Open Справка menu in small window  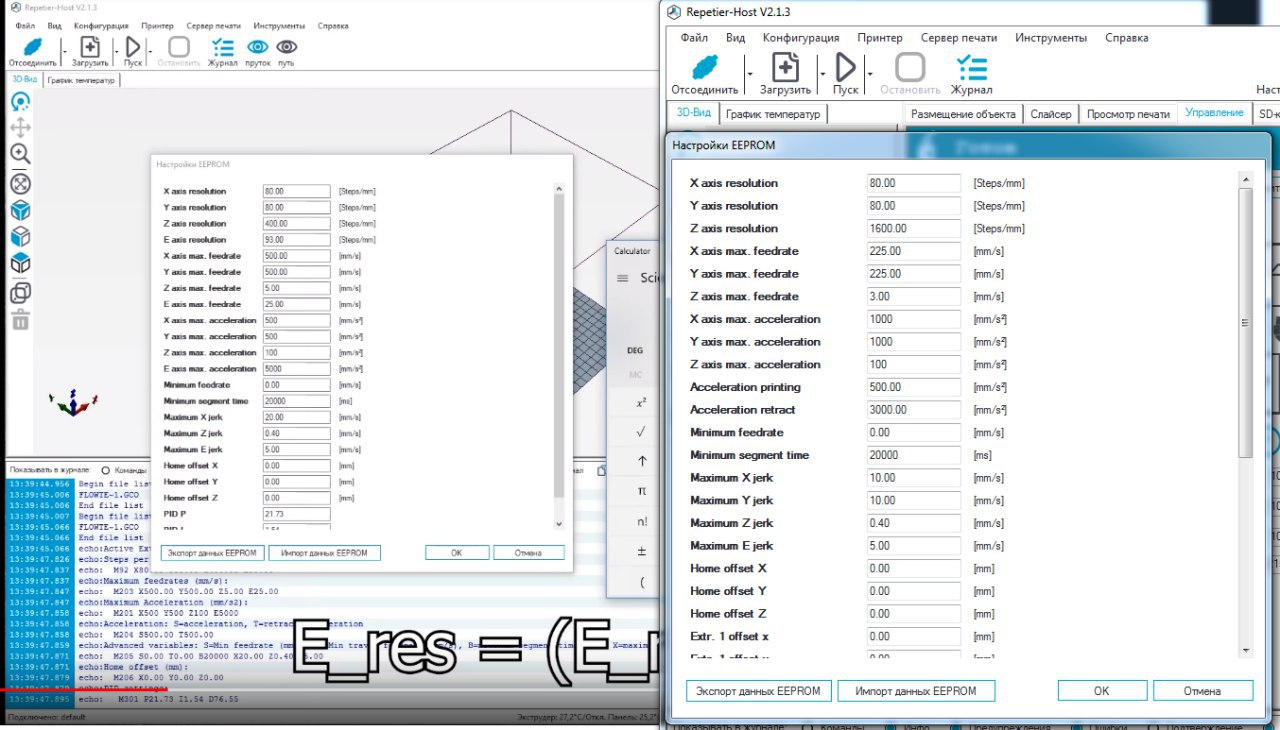coord(333,26)
